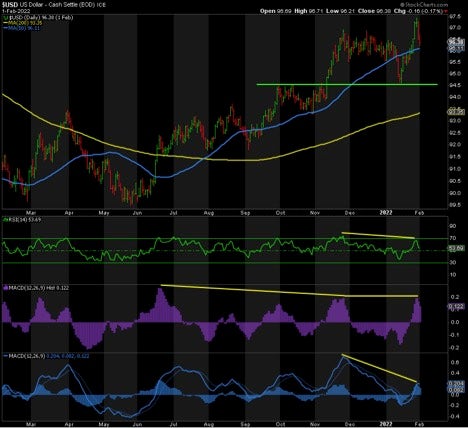Click the Jun label on bottom axis
Viewport: 468px width, 428px height.
coord(137,424)
